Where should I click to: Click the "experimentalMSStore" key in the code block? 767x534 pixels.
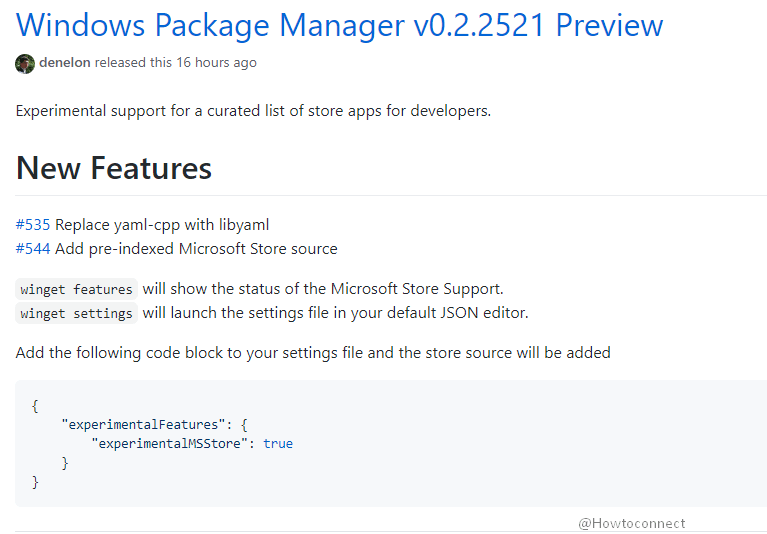coord(170,444)
